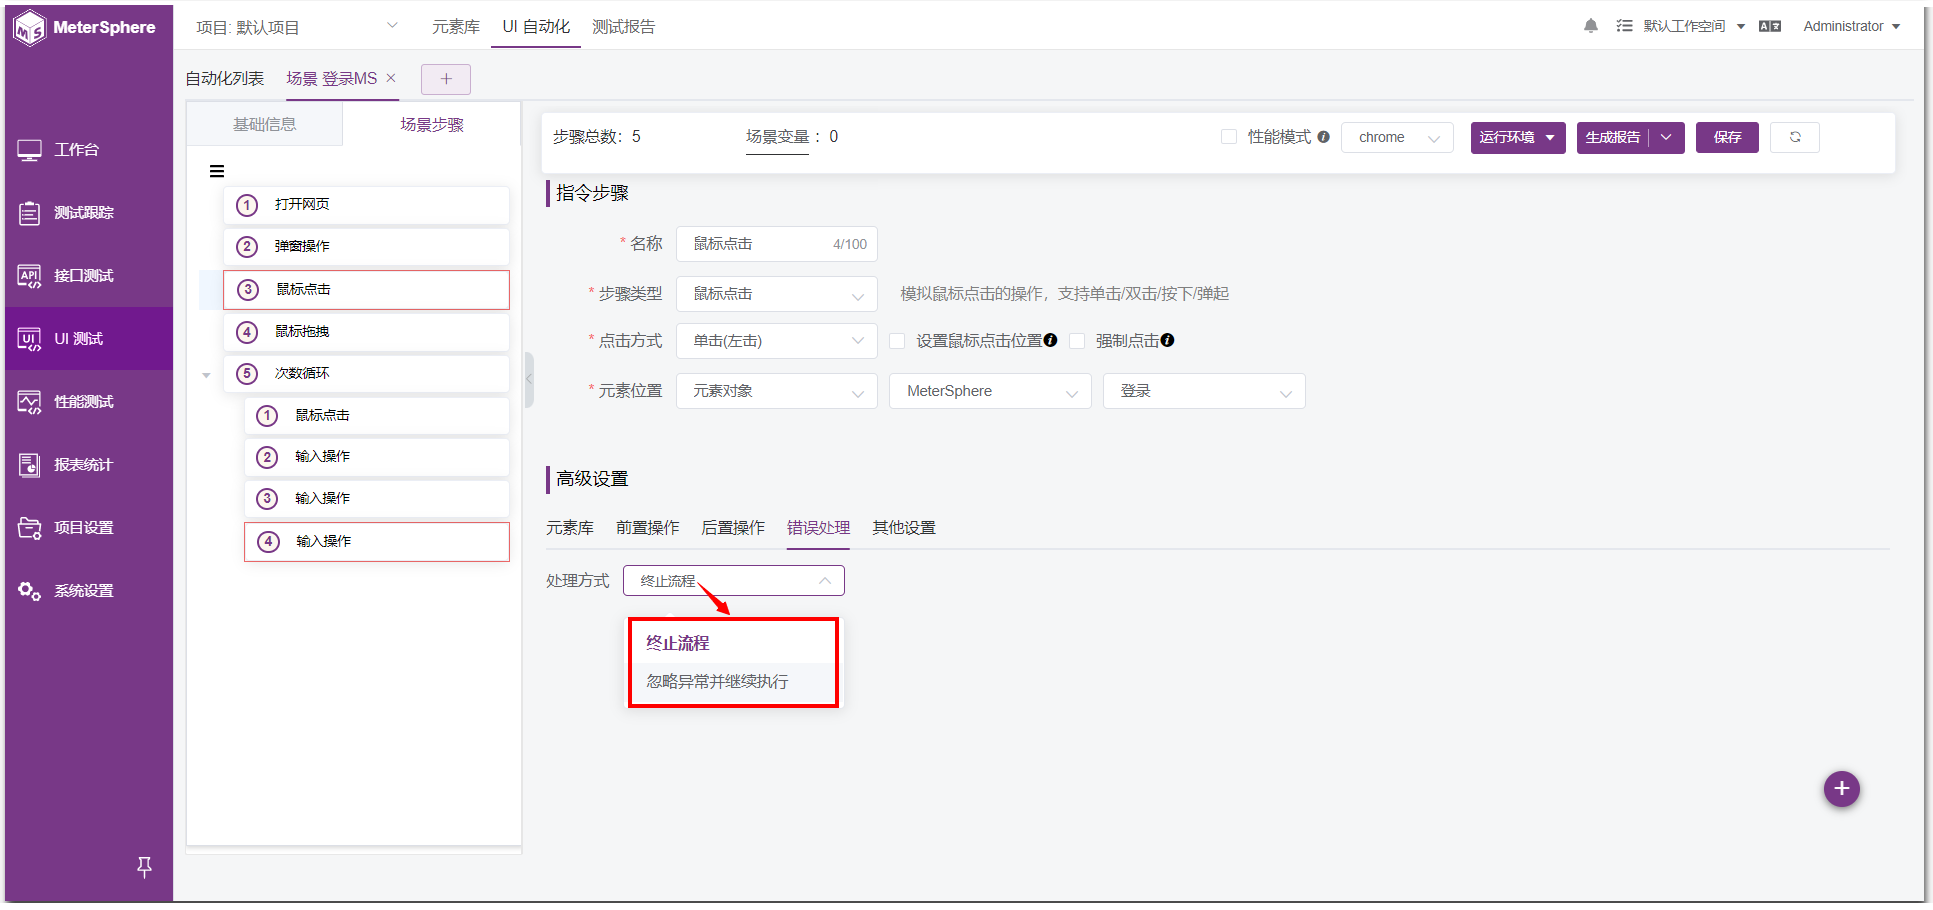Collapse the 次数循环 step tree arrow
Viewport: 1933px width, 910px height.
pos(206,375)
